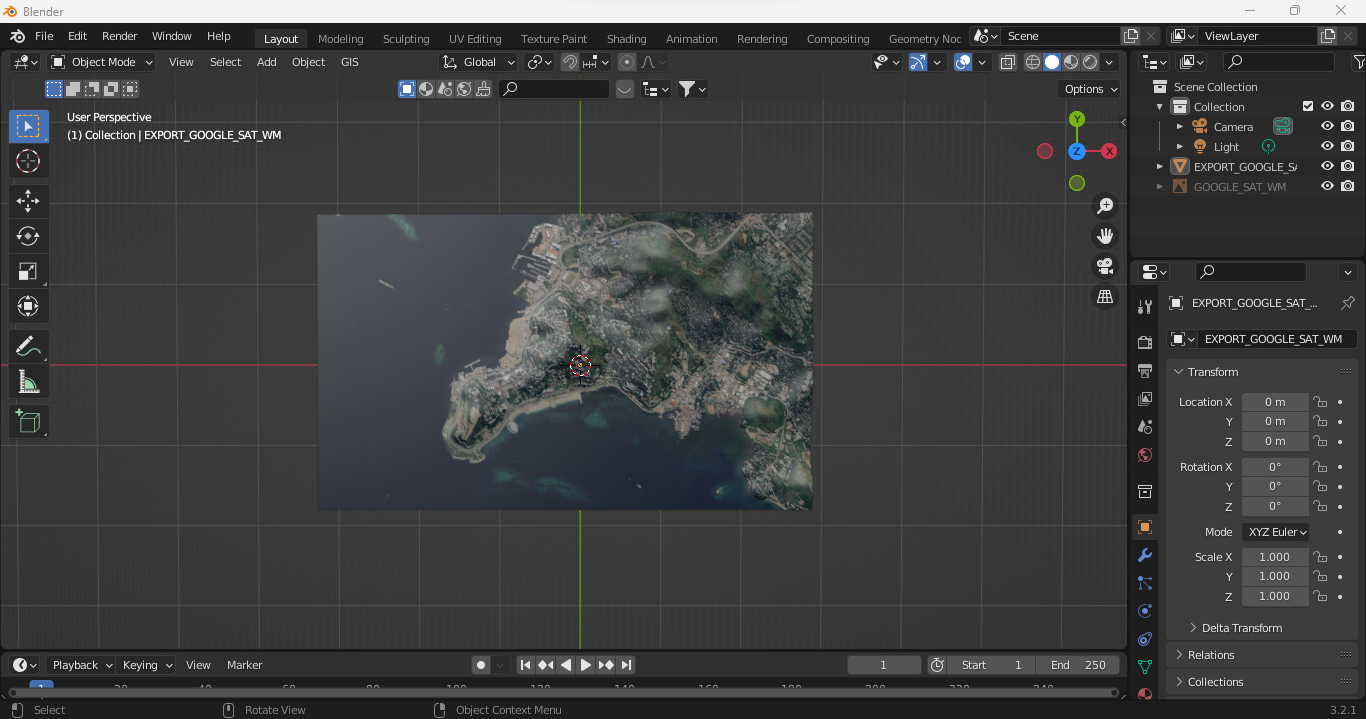Viewport: 1366px width, 719px height.
Task: Click the Options button in viewport header
Action: [x=1089, y=88]
